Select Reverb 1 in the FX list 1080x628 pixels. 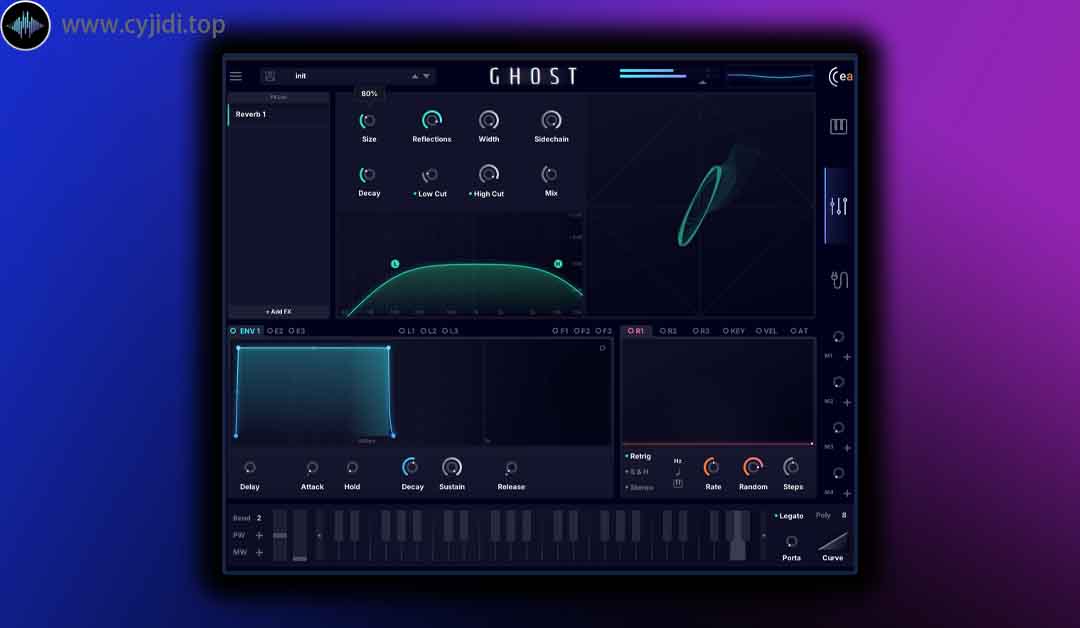[278, 114]
